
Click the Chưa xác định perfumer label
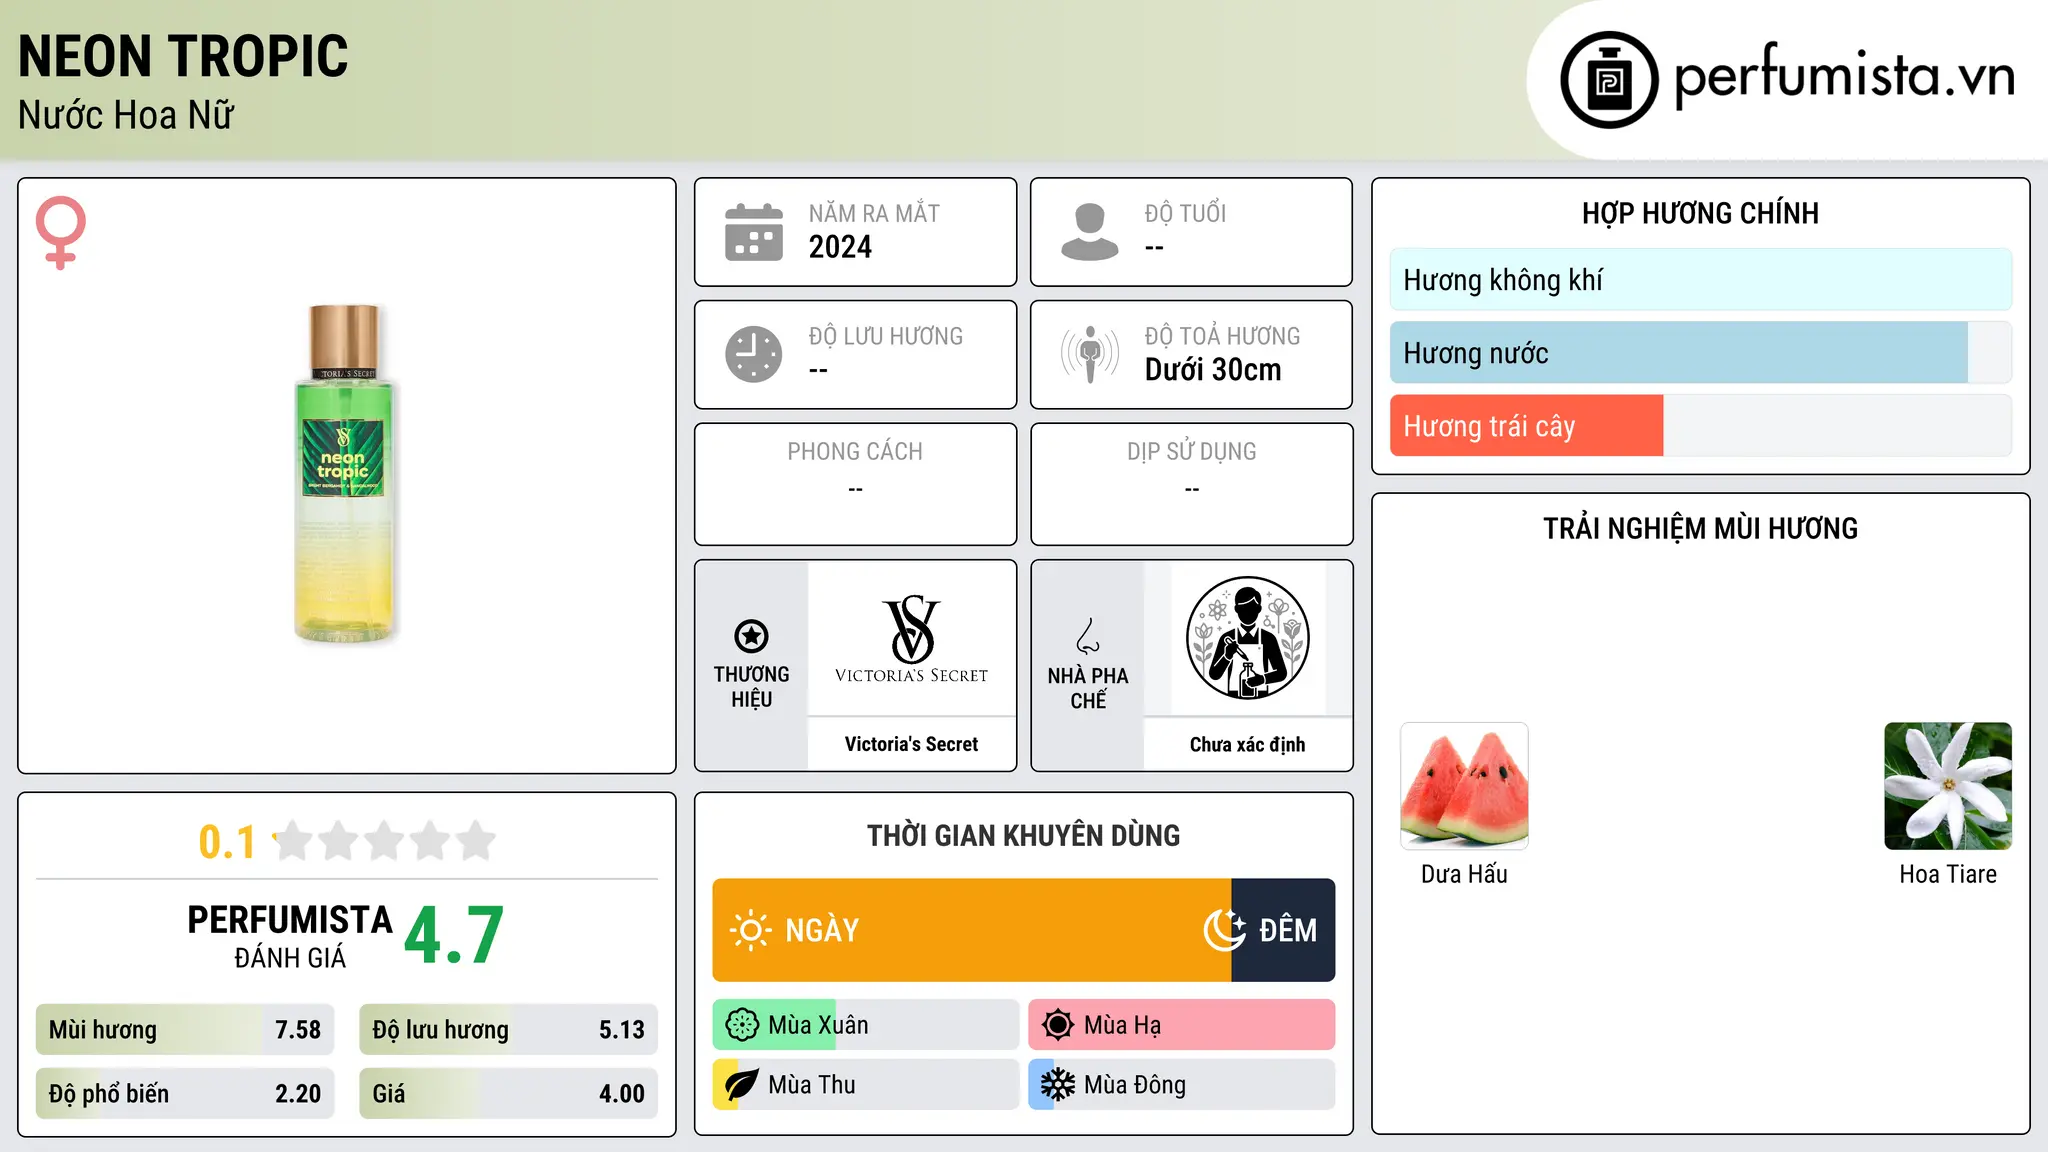[x=1247, y=744]
